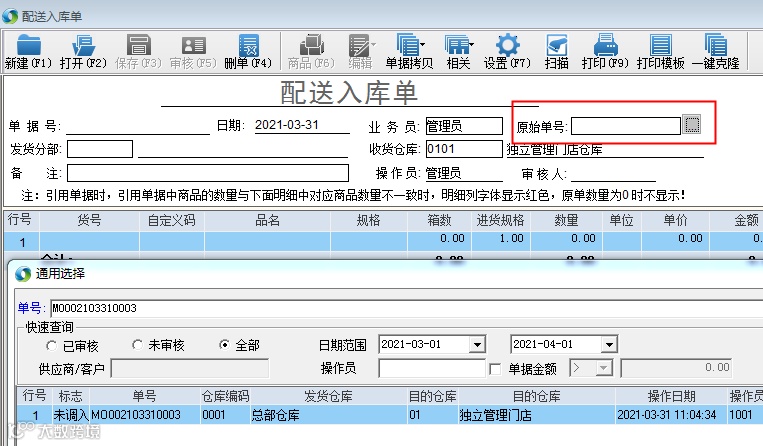Delete the document with 删单 (F4)
Image resolution: width=763 pixels, height=446 pixels.
pyautogui.click(x=248, y=52)
